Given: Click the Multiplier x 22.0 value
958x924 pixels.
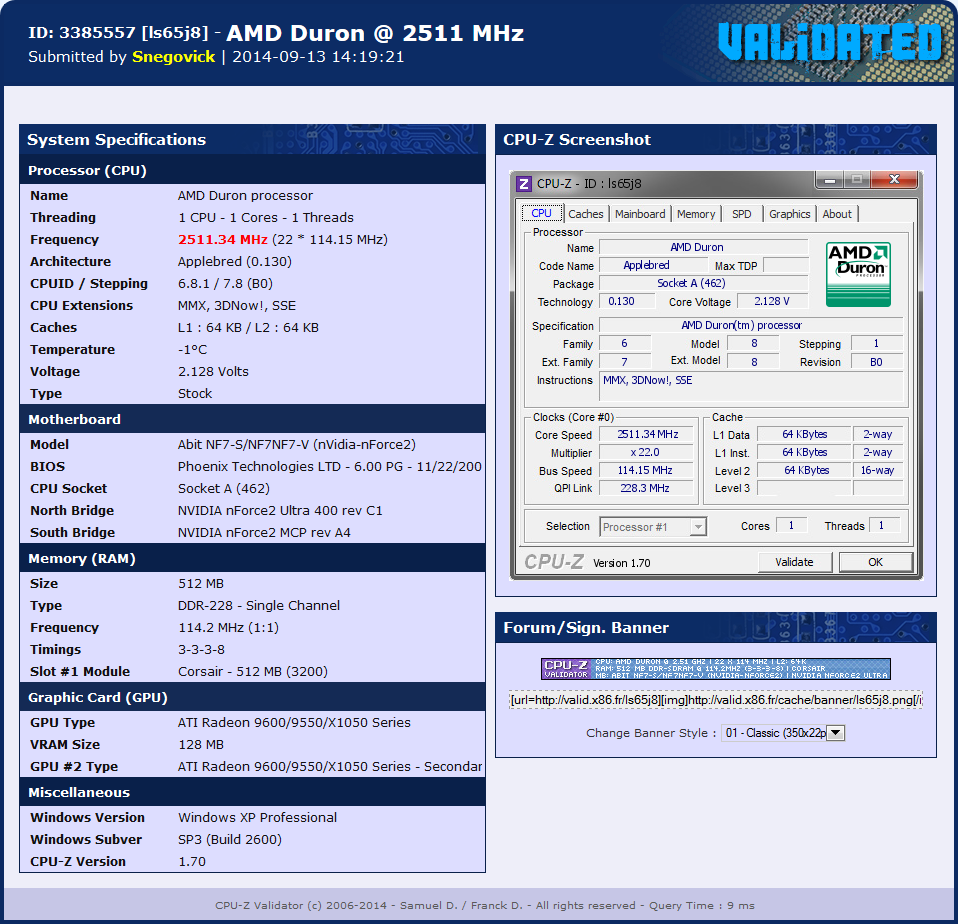Looking at the screenshot, I should click(x=647, y=453).
